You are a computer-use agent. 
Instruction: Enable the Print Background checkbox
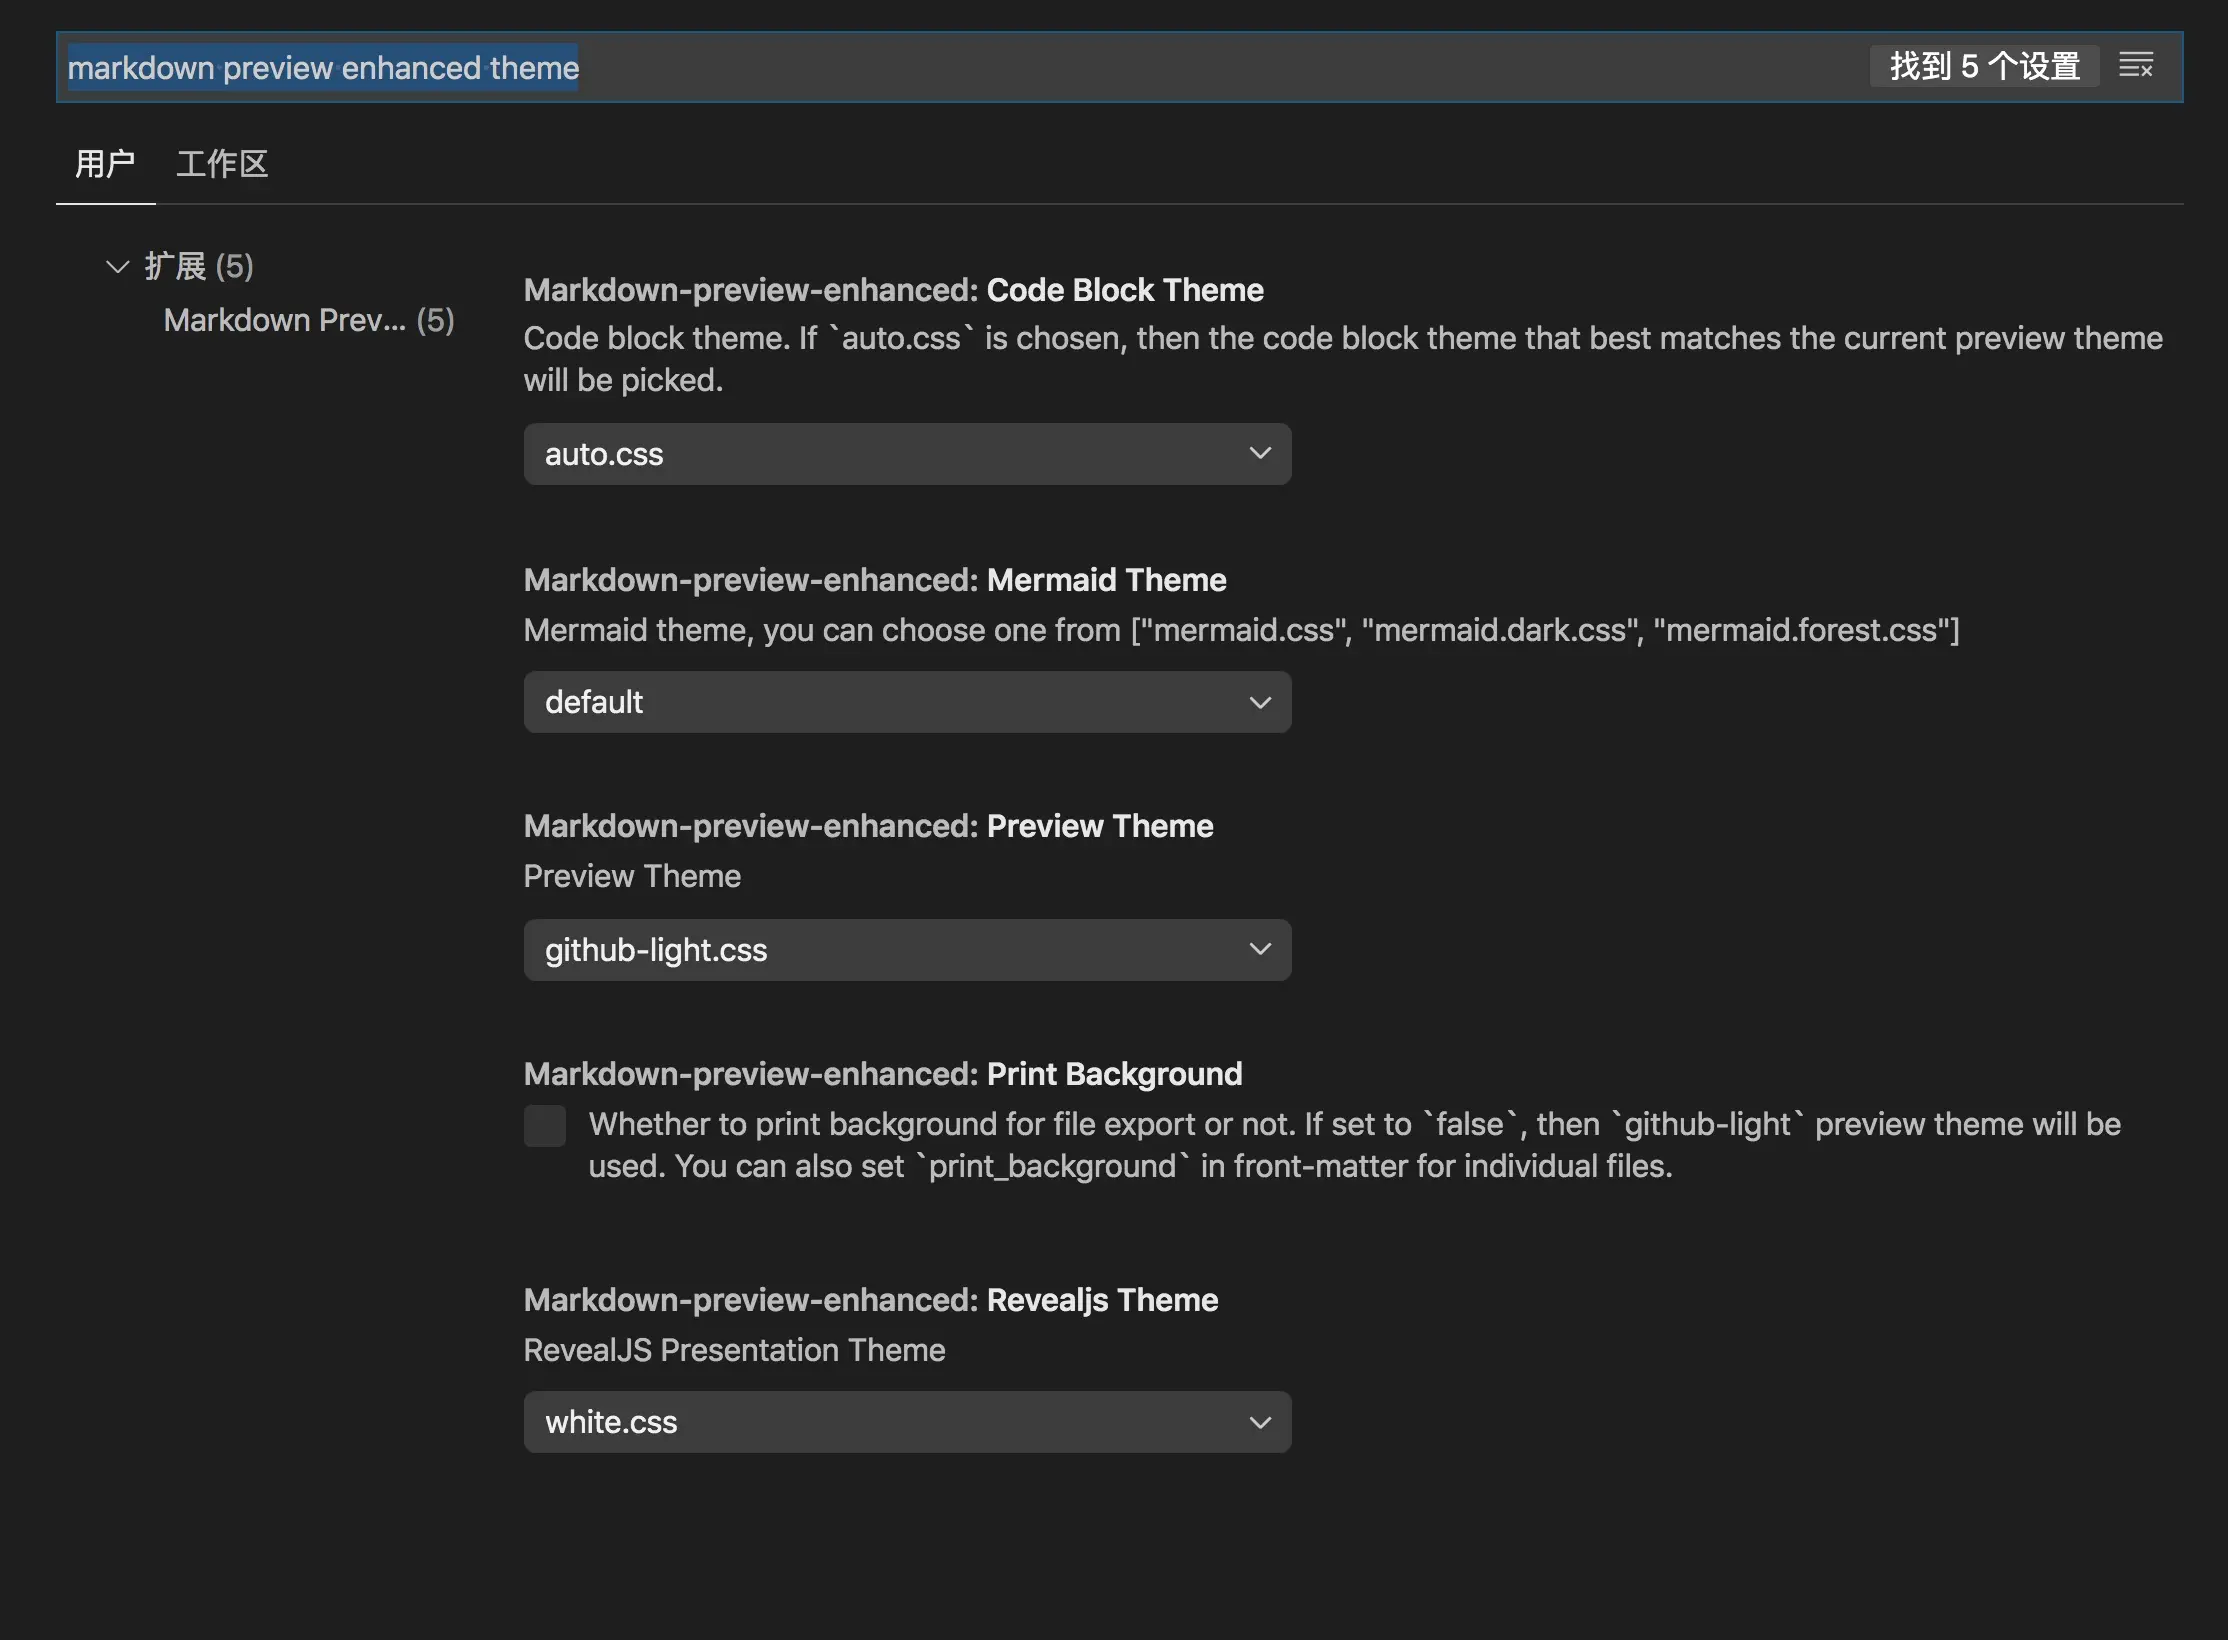(x=545, y=1126)
